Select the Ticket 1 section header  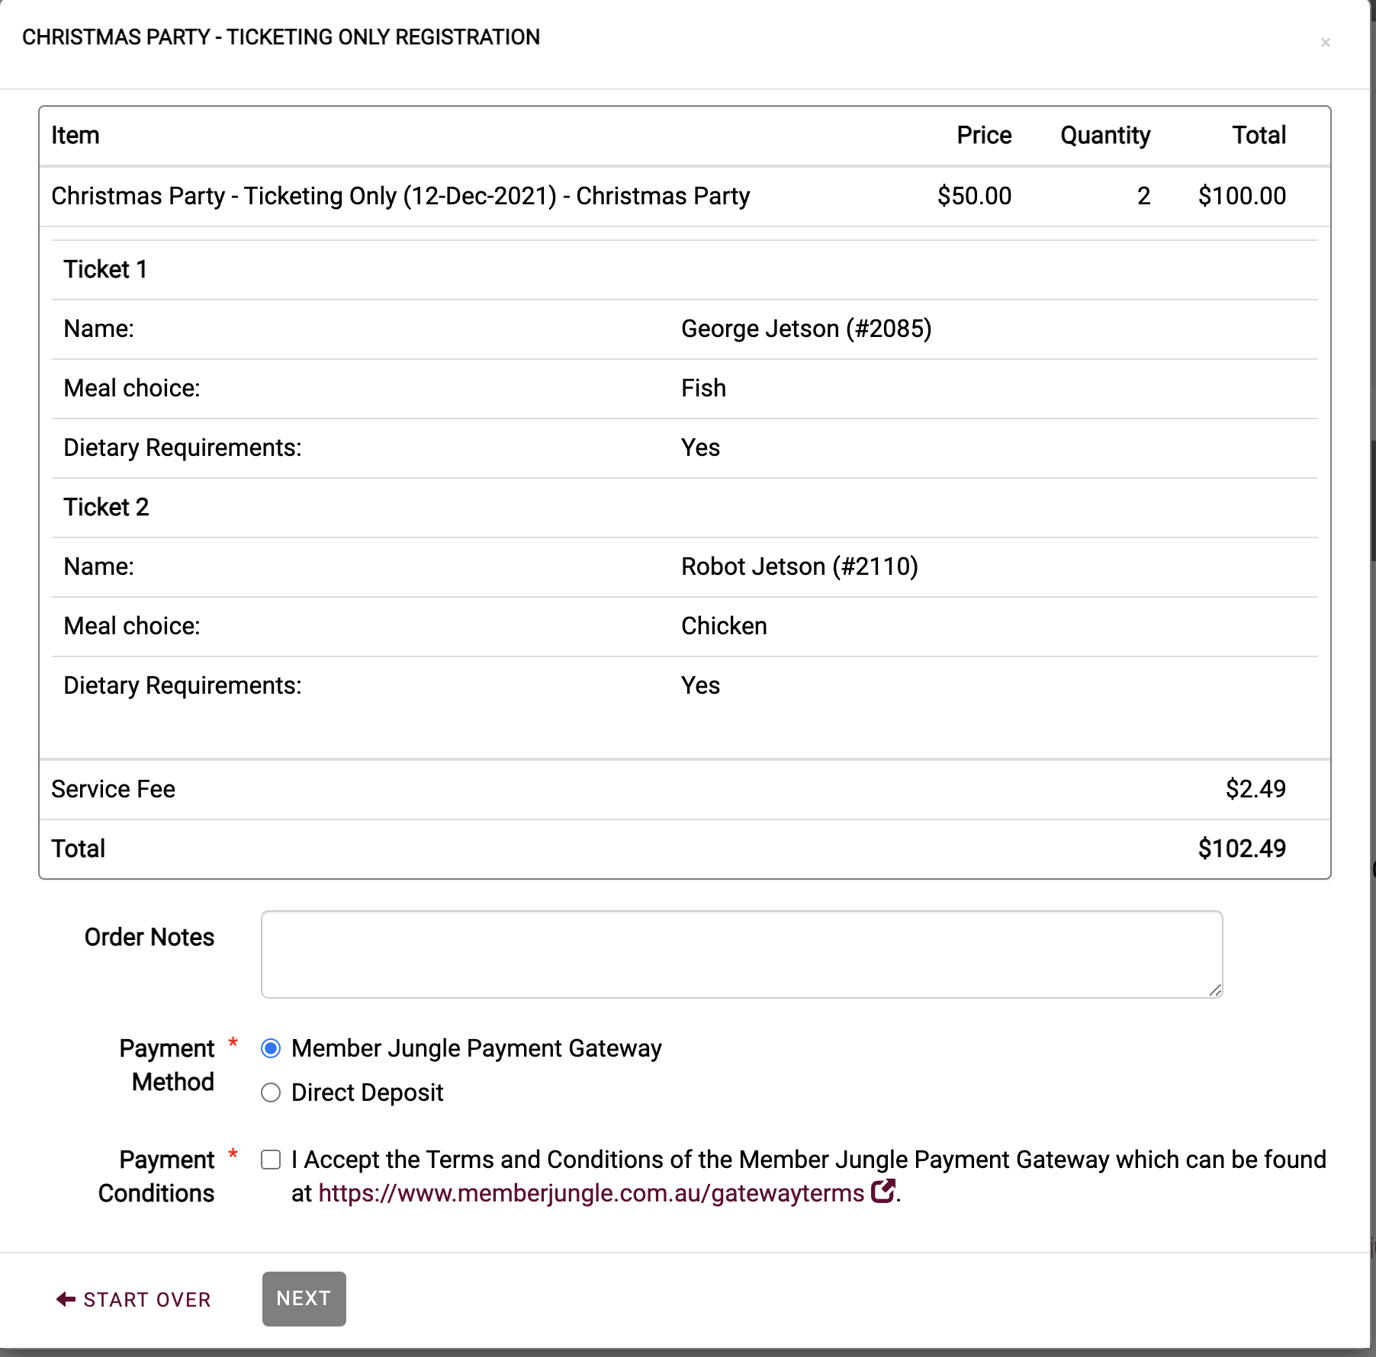104,268
